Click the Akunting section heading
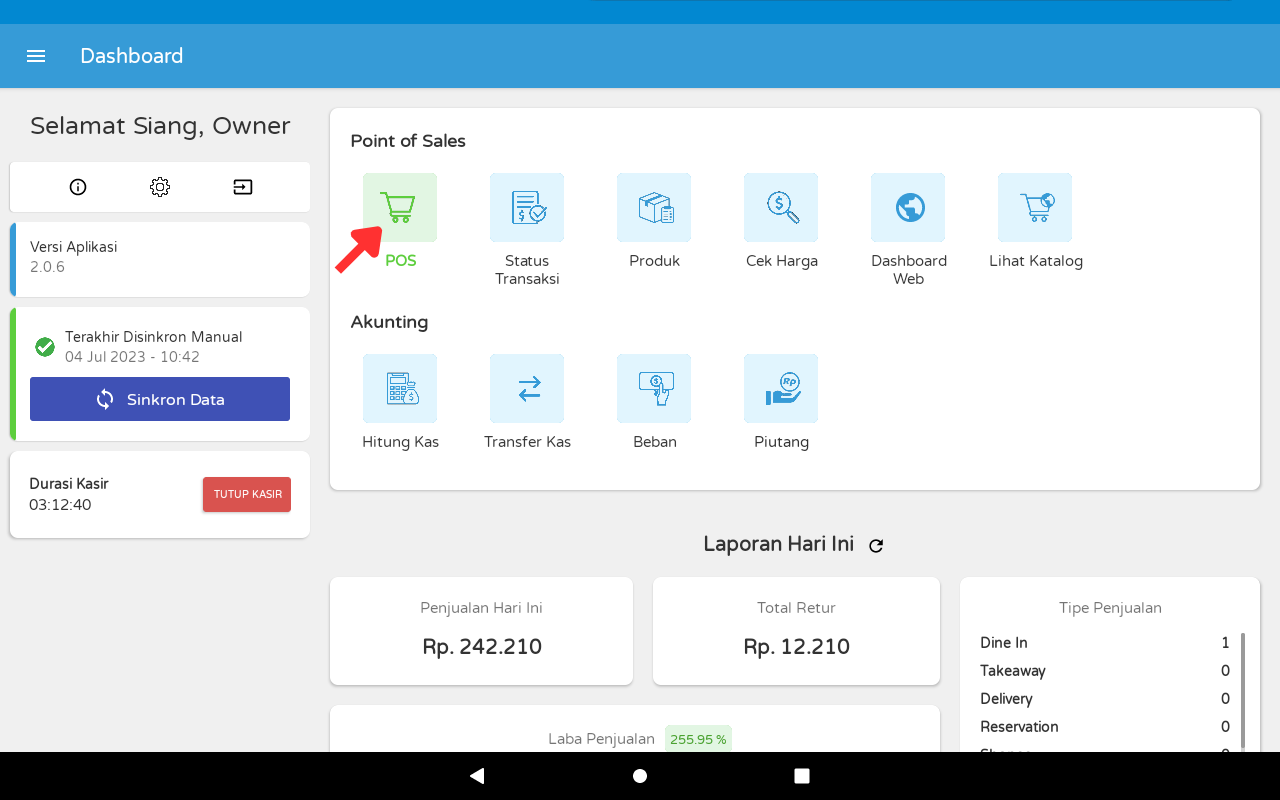Viewport: 1280px width, 800px height. coord(389,322)
